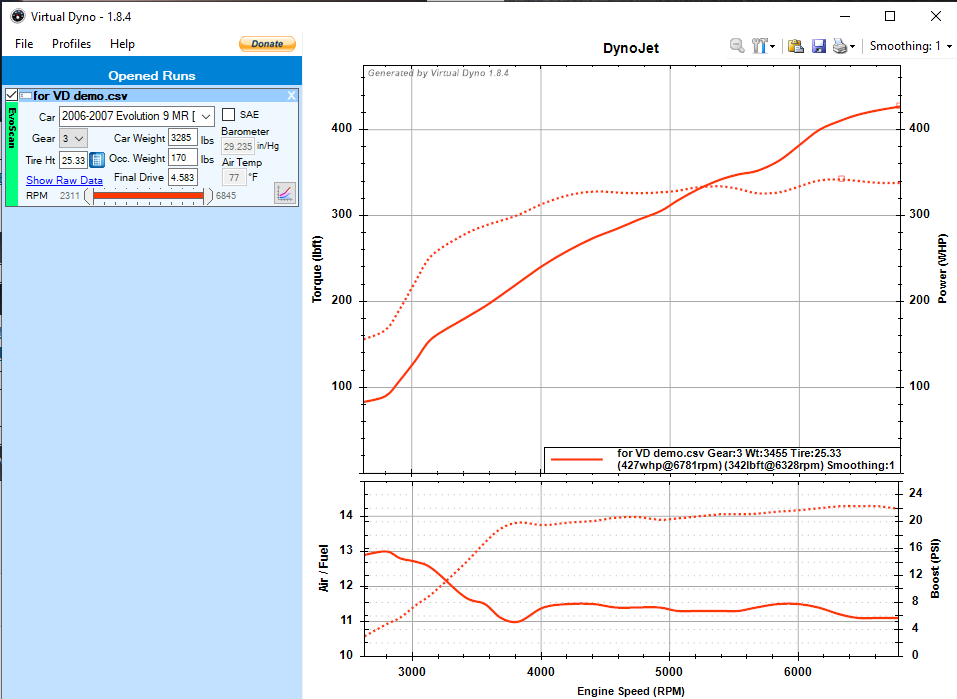This screenshot has width=957, height=699.
Task: Expand the Car model dropdown
Action: tap(206, 117)
